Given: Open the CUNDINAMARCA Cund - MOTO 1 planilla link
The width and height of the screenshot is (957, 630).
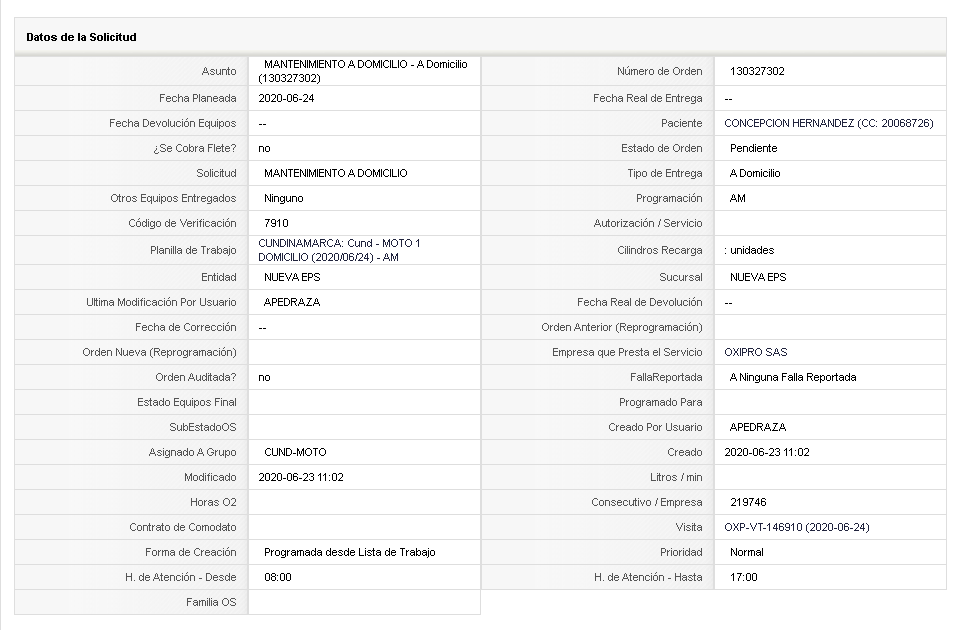Looking at the screenshot, I should pyautogui.click(x=339, y=250).
